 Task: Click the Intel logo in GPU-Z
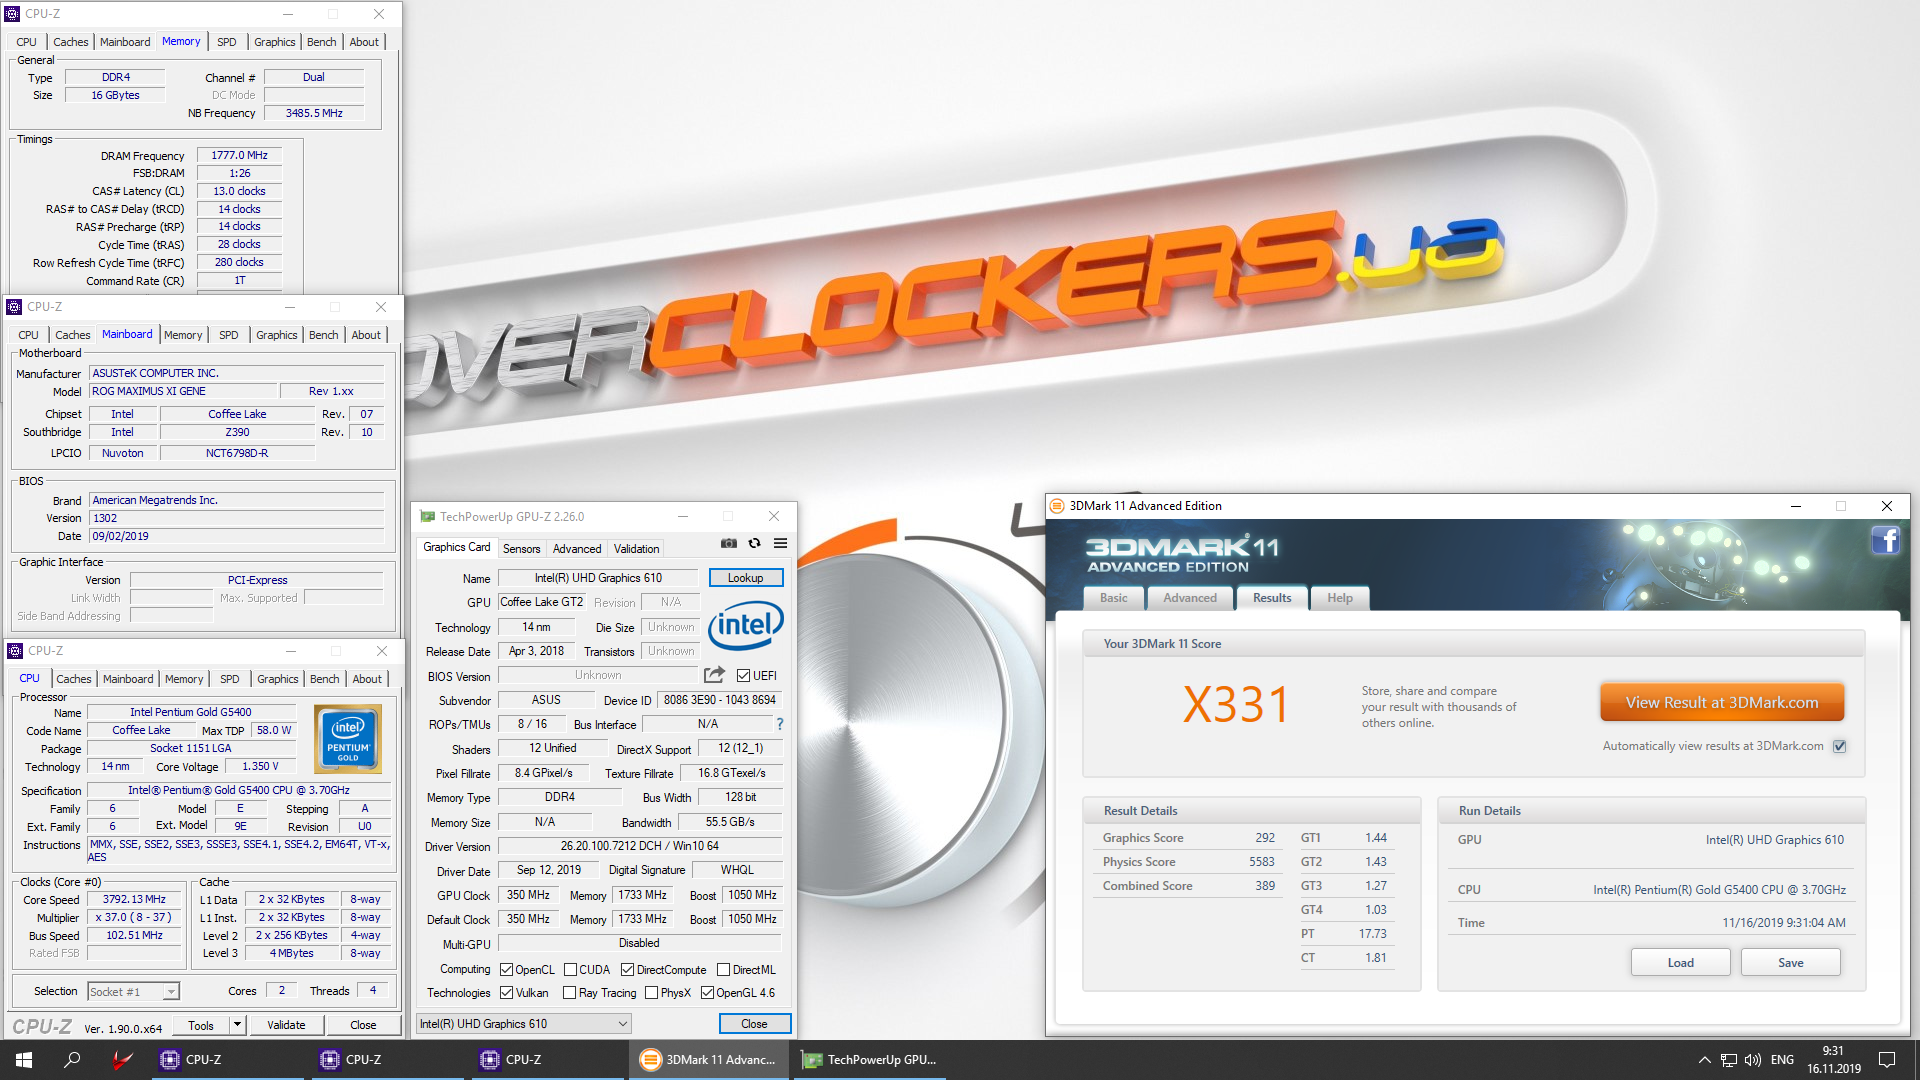point(746,625)
